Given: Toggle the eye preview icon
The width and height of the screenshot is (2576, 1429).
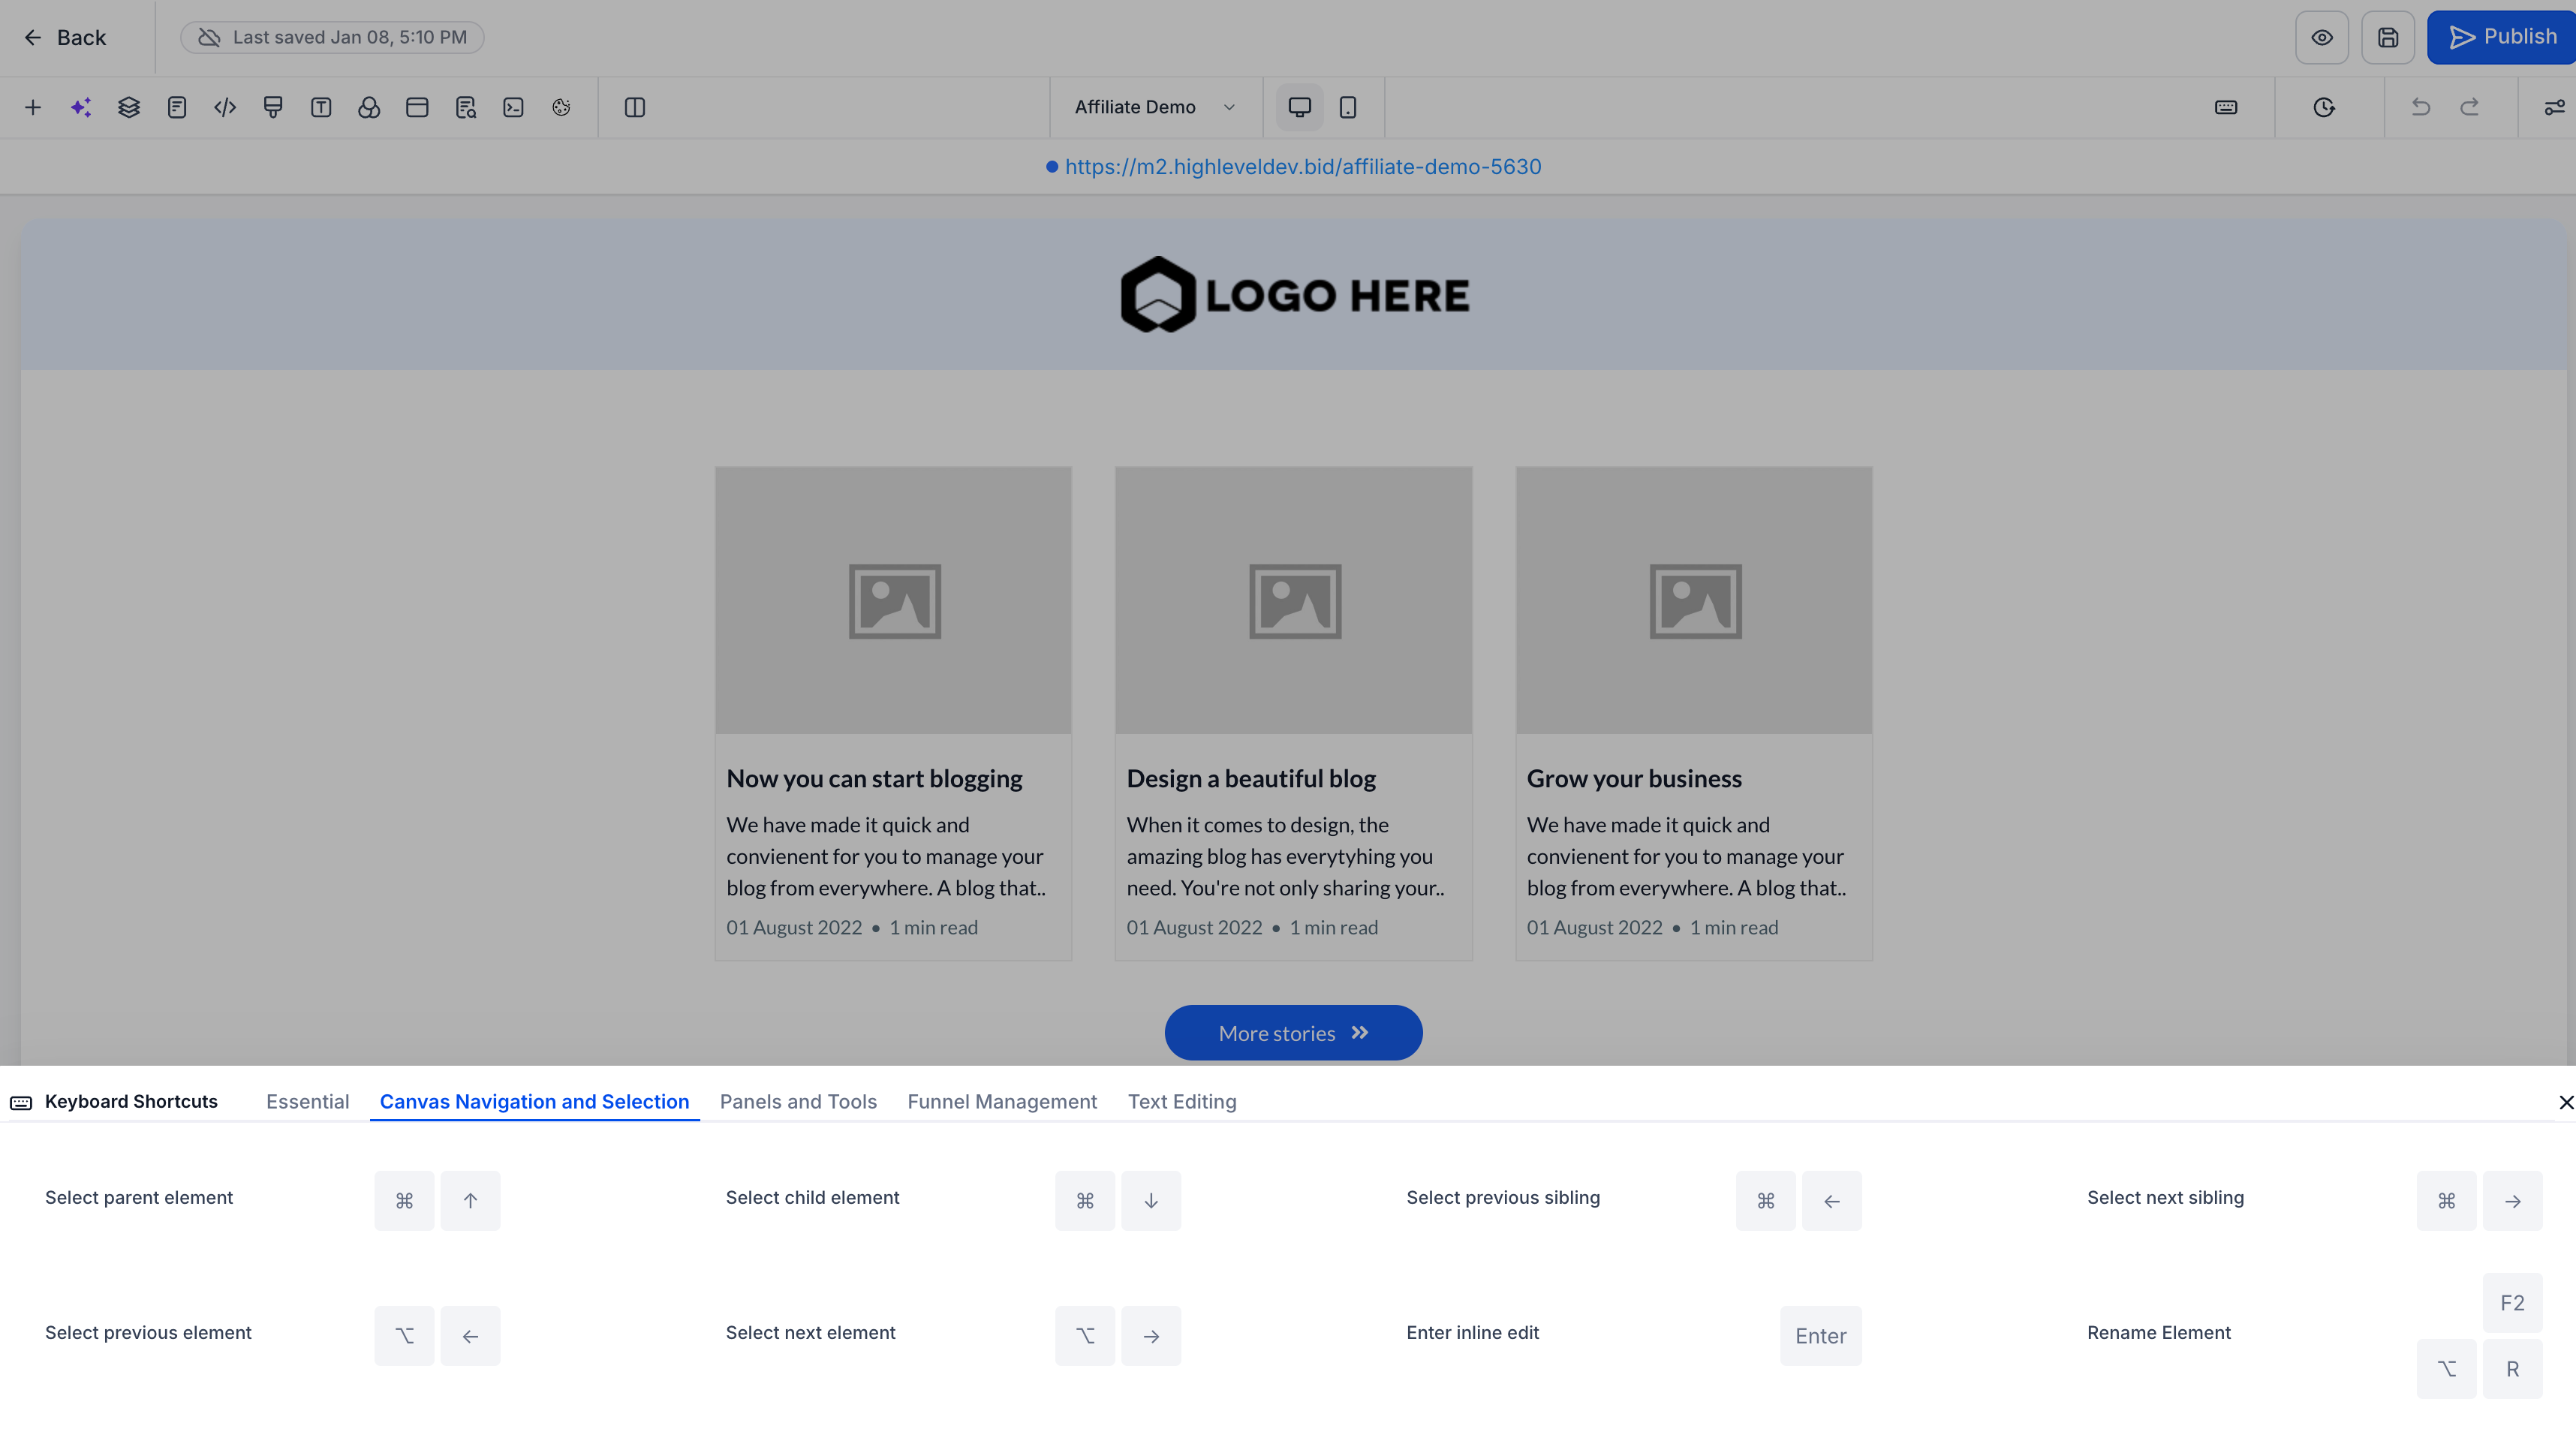Looking at the screenshot, I should click(2322, 37).
